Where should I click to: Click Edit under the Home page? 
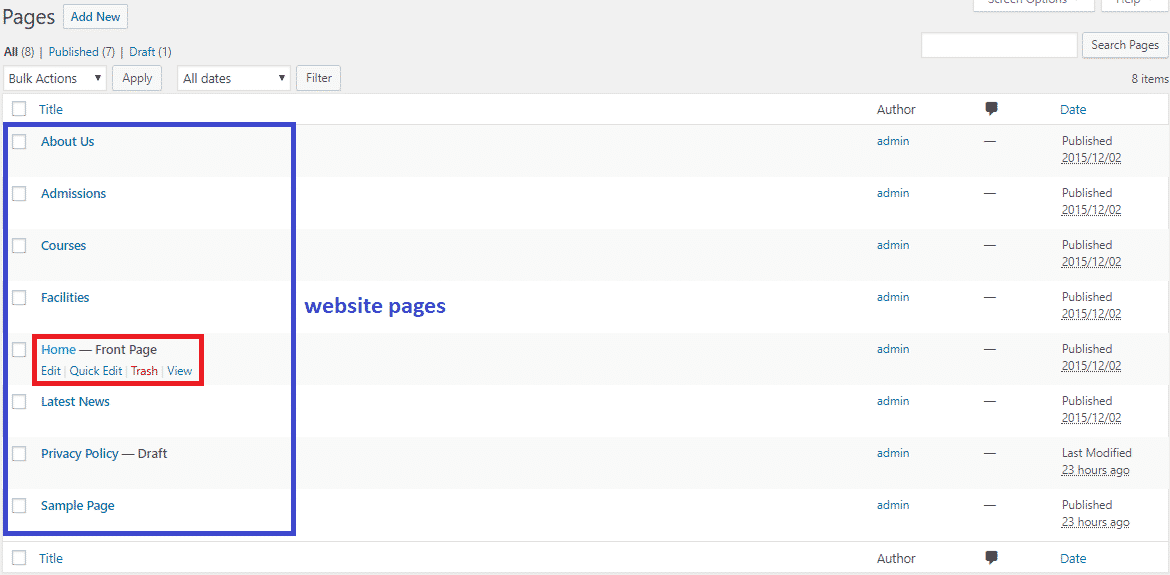pyautogui.click(x=51, y=371)
